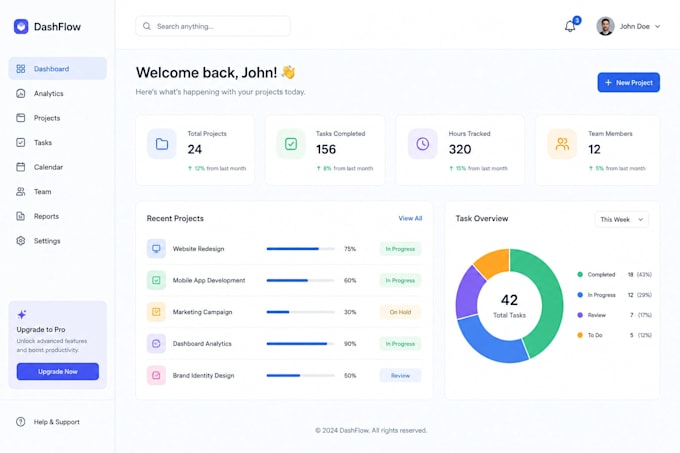Click the Team people icon in sidebar

click(x=20, y=192)
